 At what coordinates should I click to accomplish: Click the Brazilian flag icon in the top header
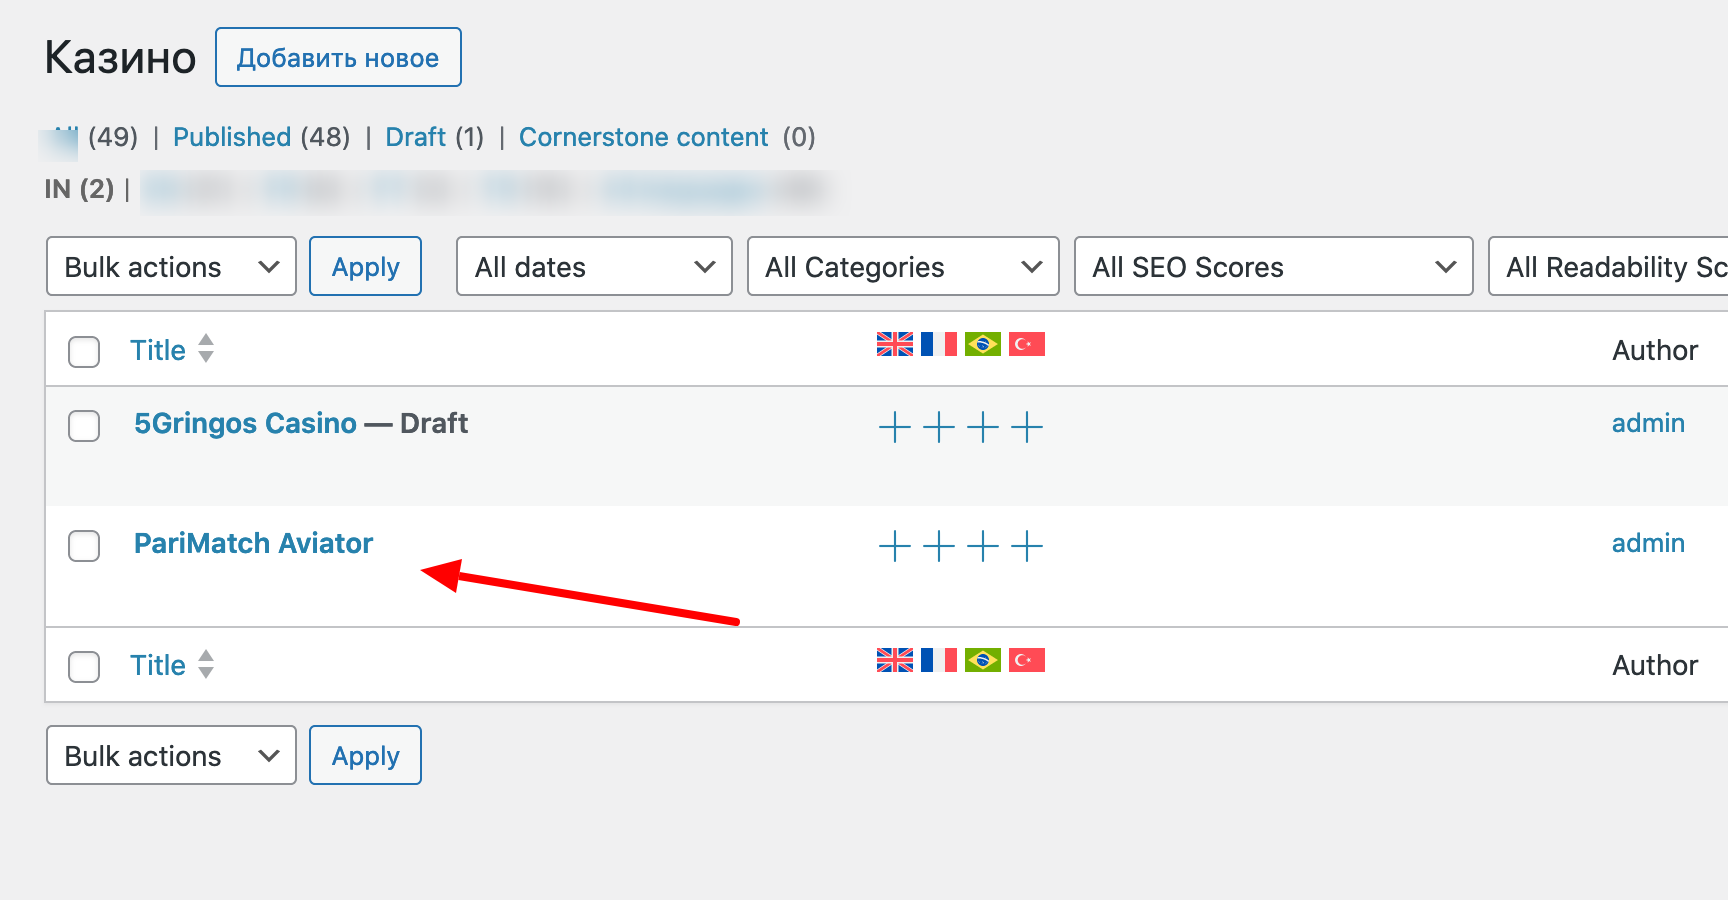coord(983,344)
